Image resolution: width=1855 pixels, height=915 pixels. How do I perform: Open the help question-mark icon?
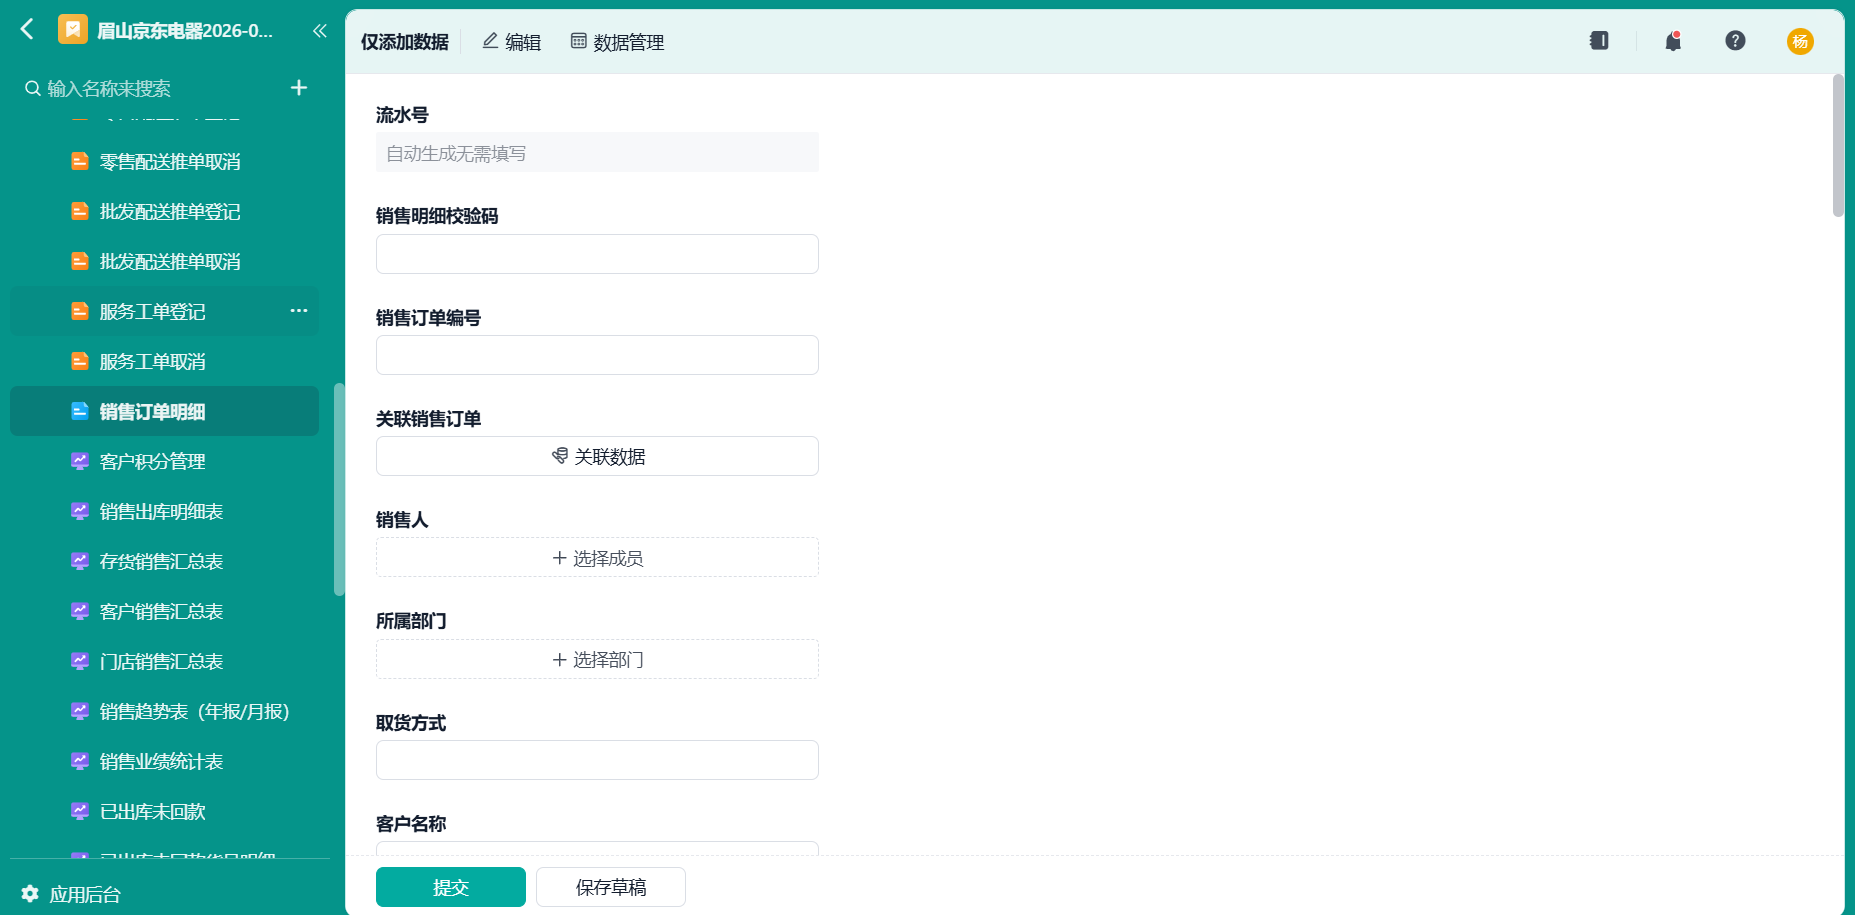tap(1735, 41)
